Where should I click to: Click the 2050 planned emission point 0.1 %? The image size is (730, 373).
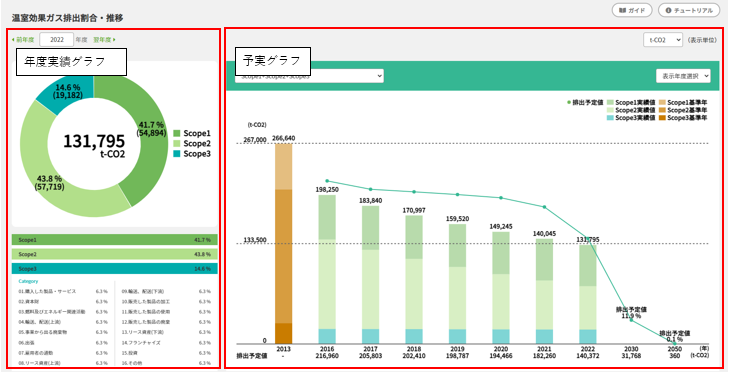pyautogui.click(x=675, y=344)
